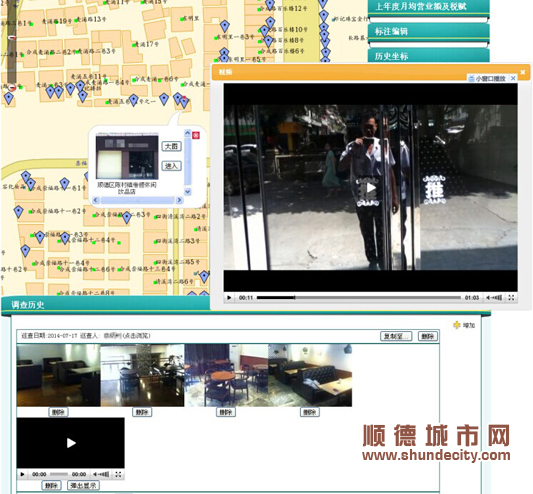This screenshot has height=494, width=533.
Task: Close the 小窗口播放 tag with its small x
Action: [x=513, y=78]
